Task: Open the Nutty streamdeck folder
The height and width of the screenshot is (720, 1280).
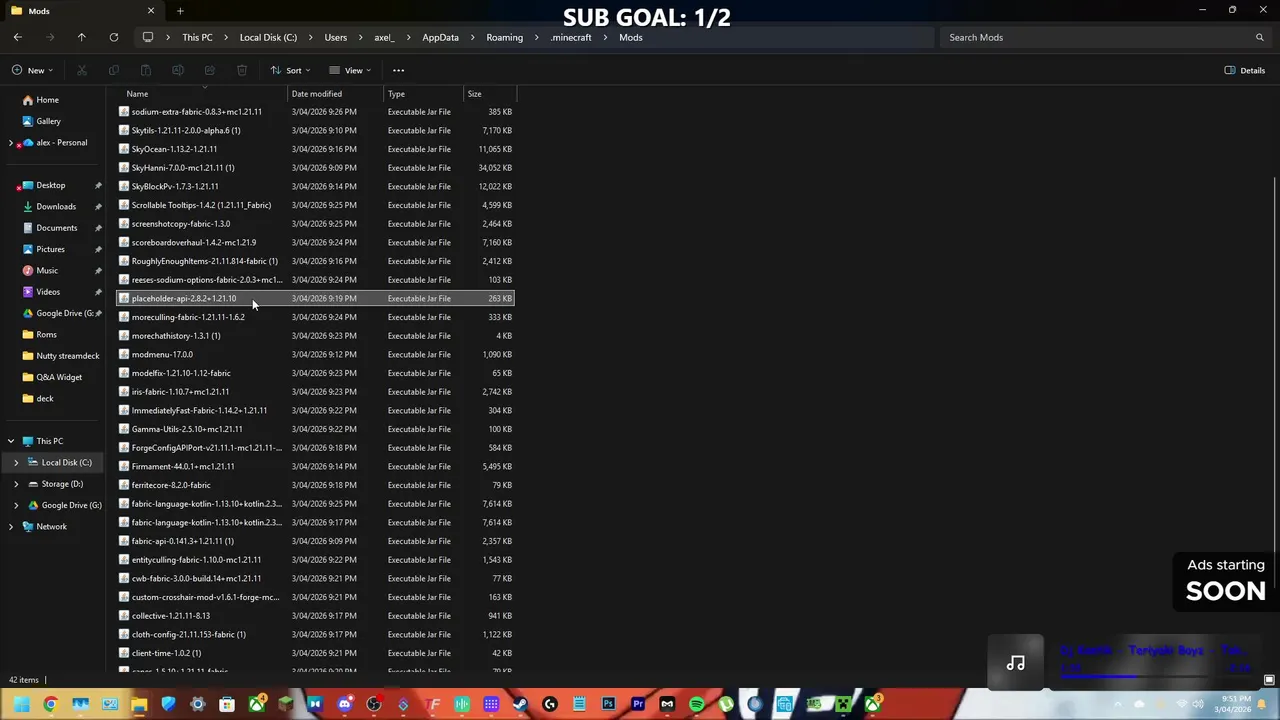Action: 60,356
